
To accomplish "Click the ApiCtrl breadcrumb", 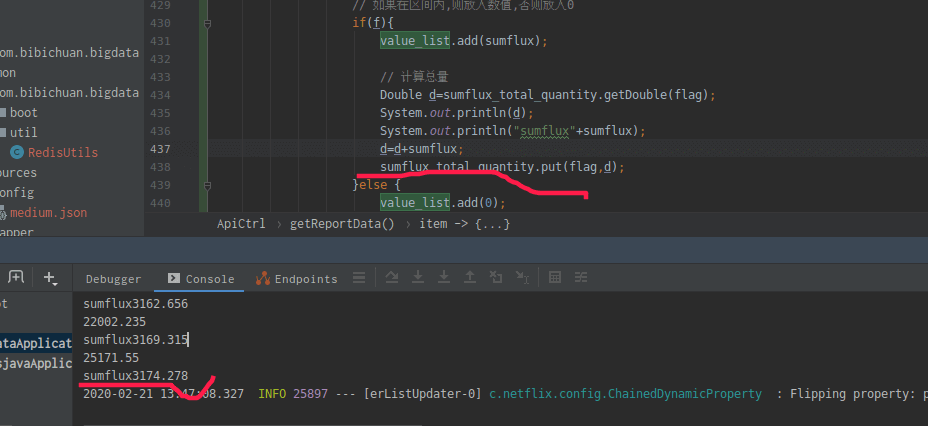I will (241, 224).
